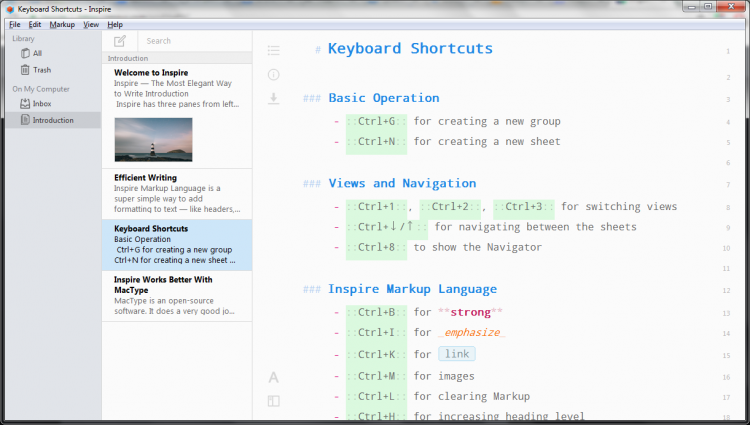
Task: Click the Ctrl+B shortcut code
Action: tap(376, 312)
